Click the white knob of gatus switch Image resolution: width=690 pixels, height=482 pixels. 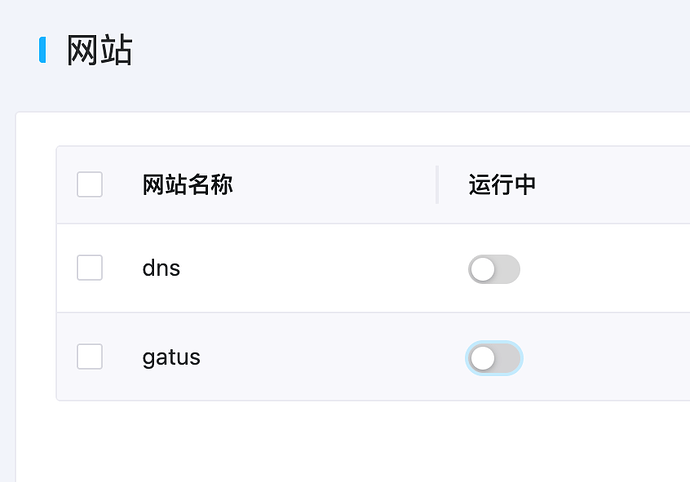tap(483, 358)
